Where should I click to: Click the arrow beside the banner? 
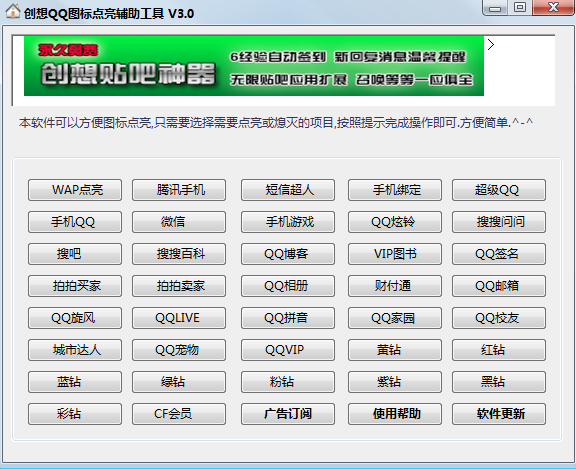[x=491, y=44]
